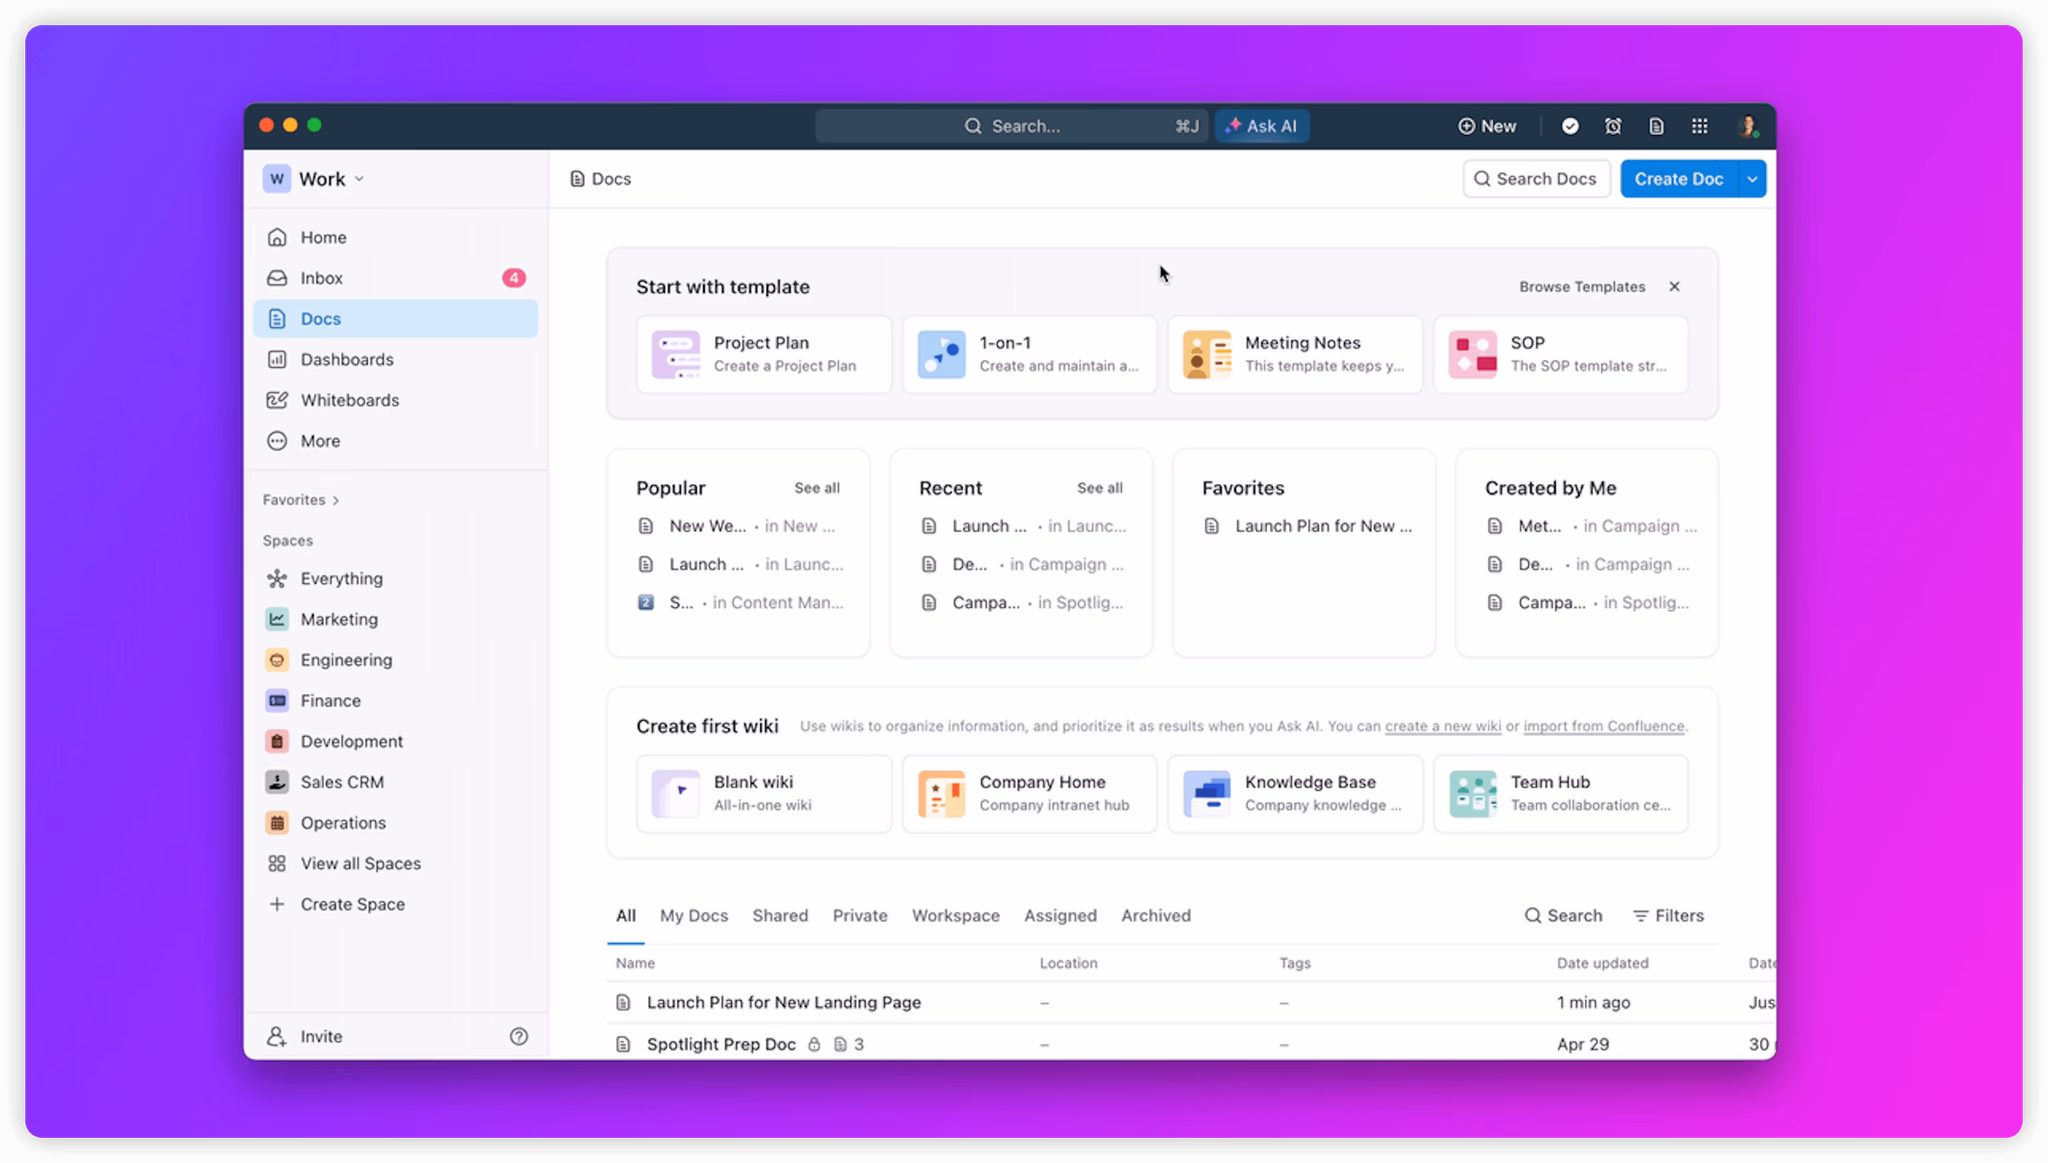Viewport: 2048px width, 1163px height.
Task: Open the Marketing space
Action: pos(395,619)
